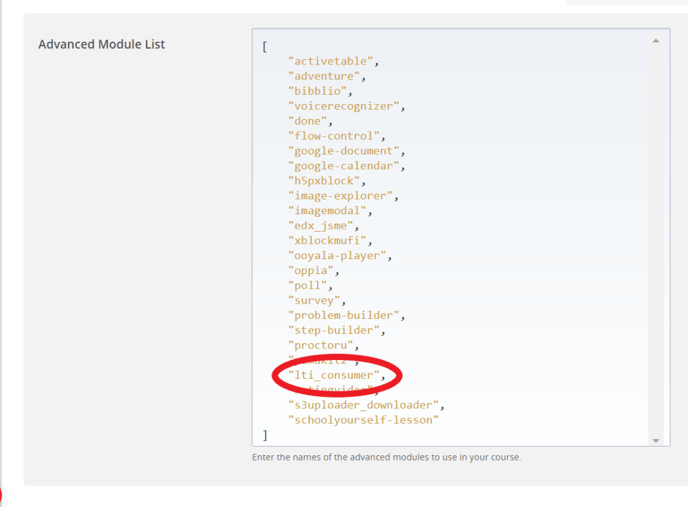Click the "xblockmufi" entry

327,240
